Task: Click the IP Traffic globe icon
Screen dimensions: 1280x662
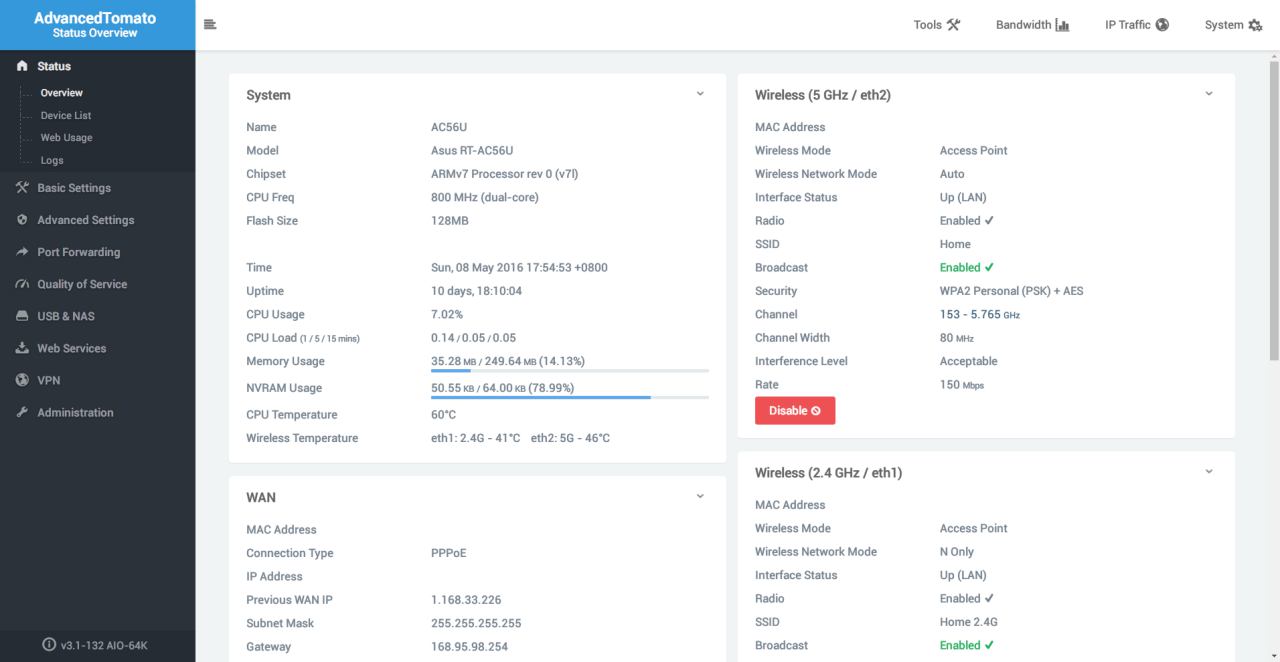Action: click(x=1162, y=25)
